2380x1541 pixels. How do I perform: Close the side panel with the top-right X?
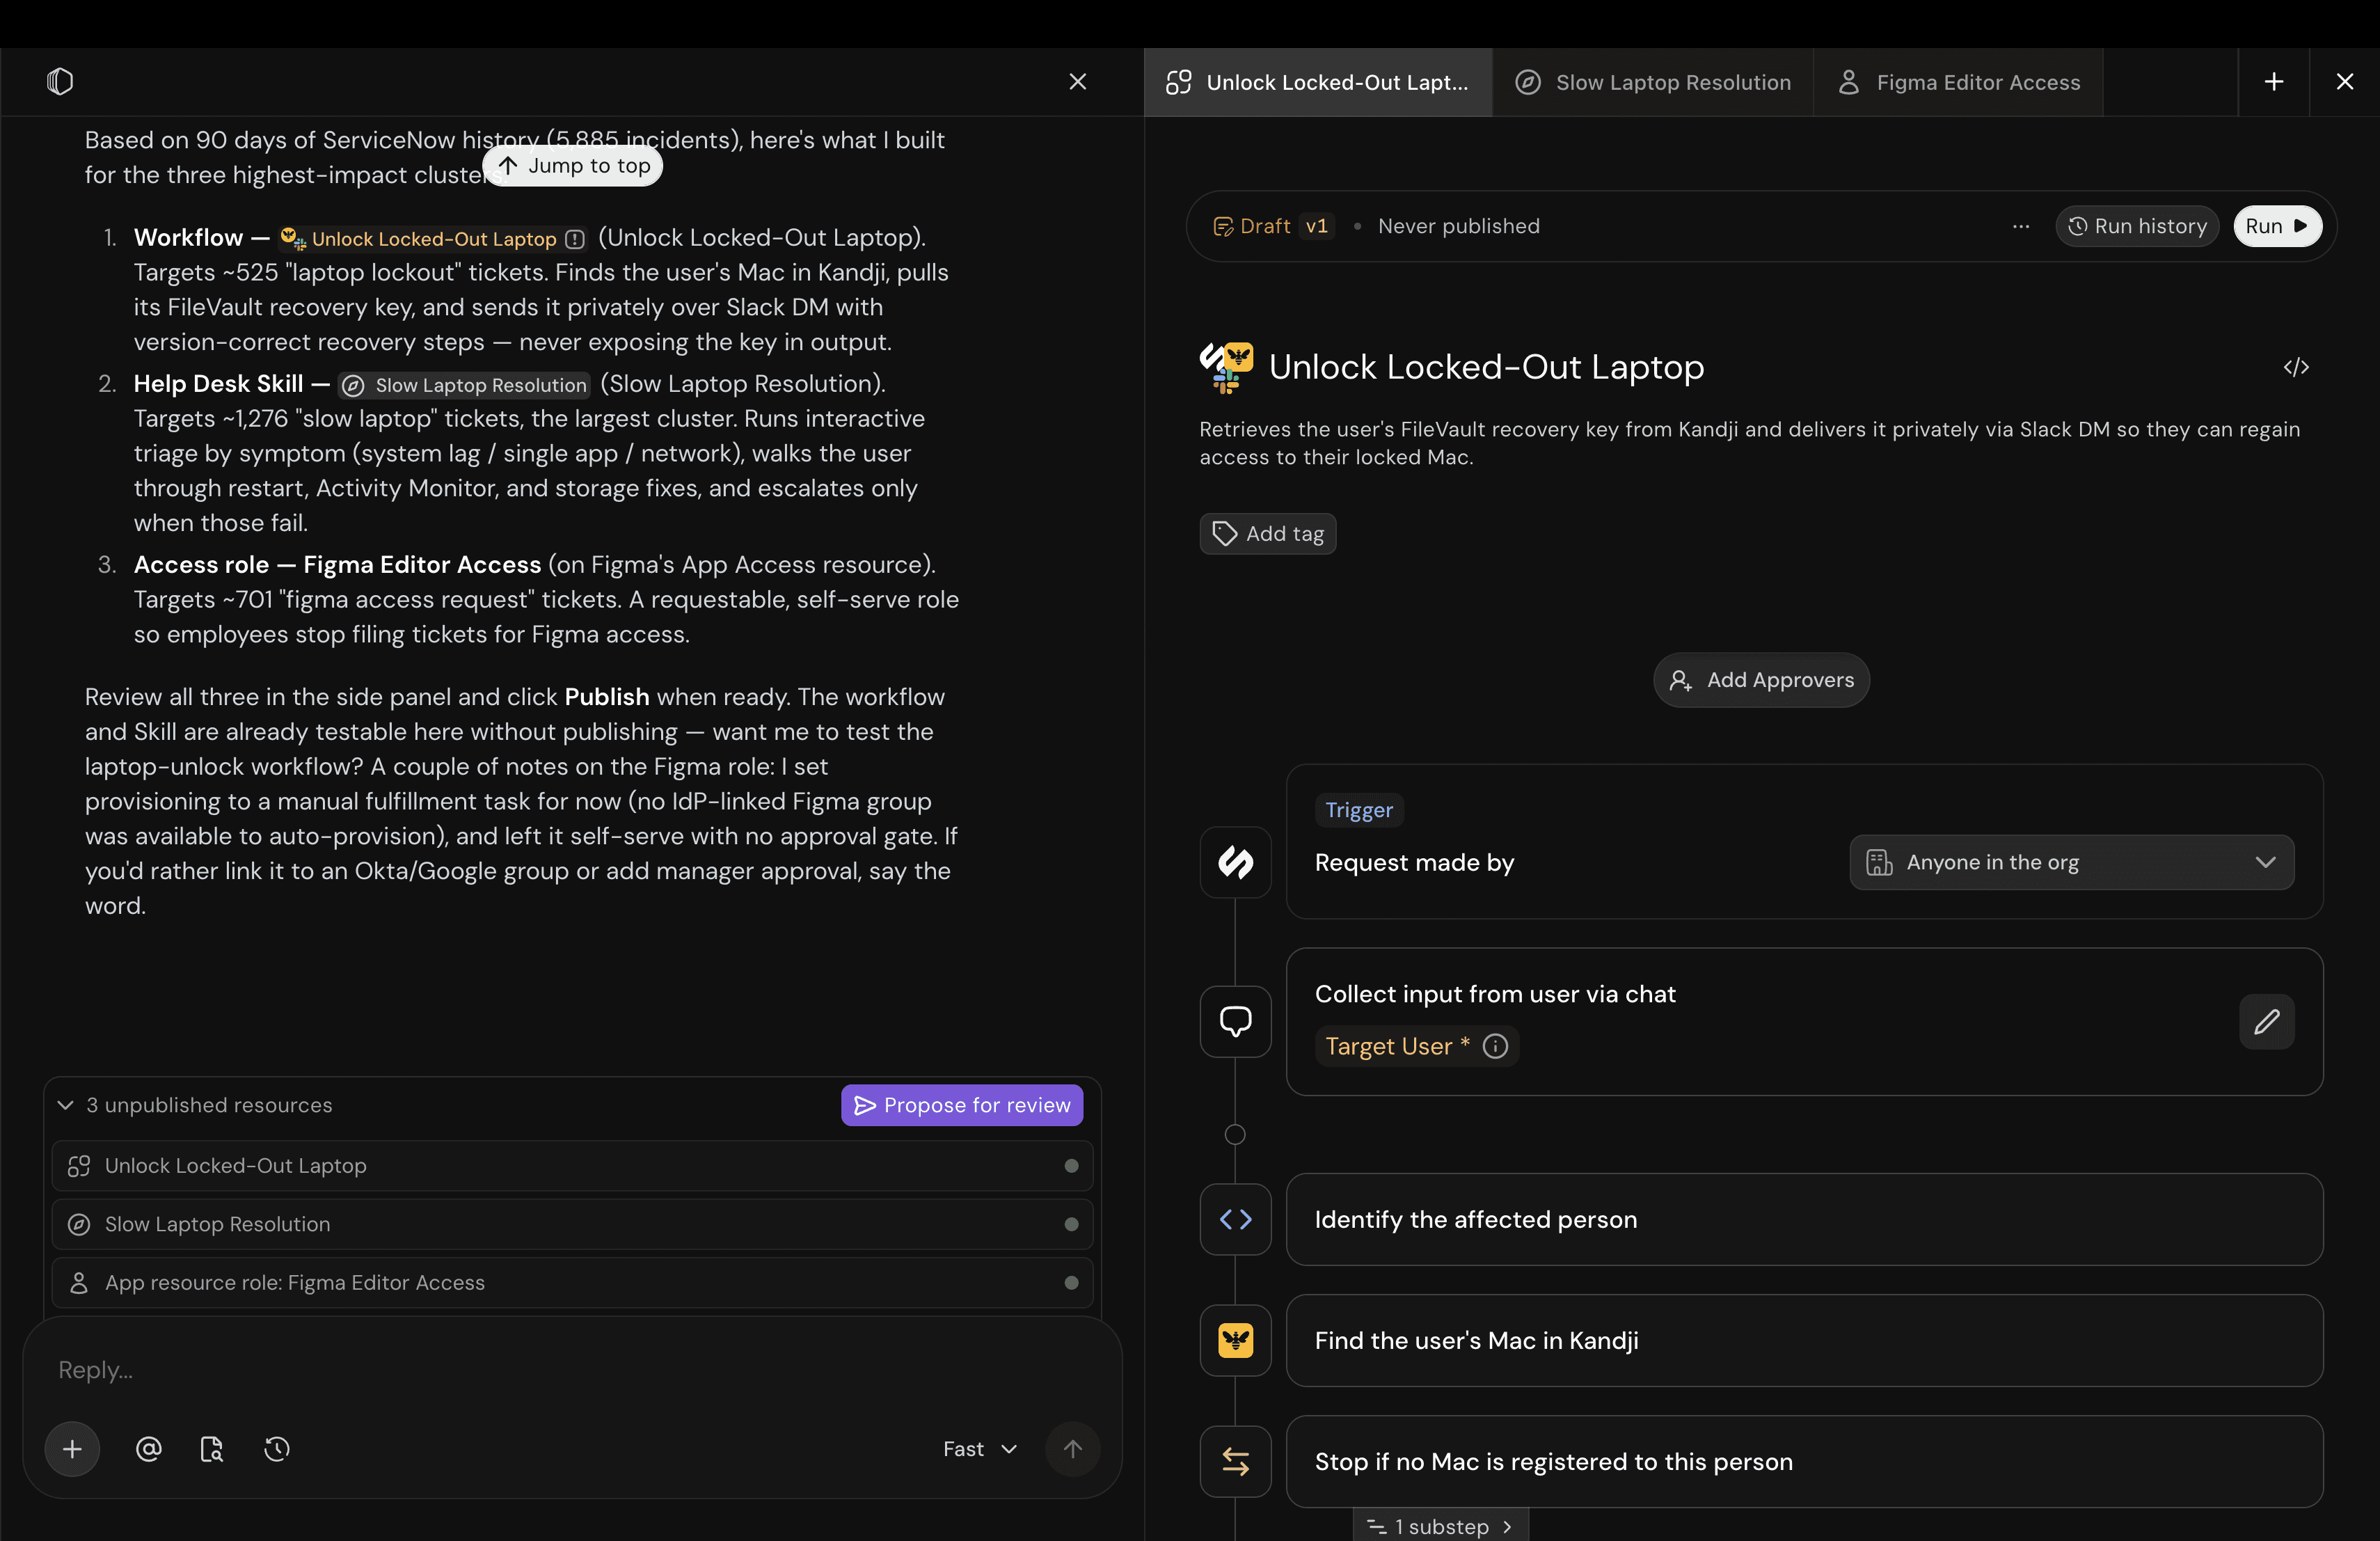[x=2345, y=82]
